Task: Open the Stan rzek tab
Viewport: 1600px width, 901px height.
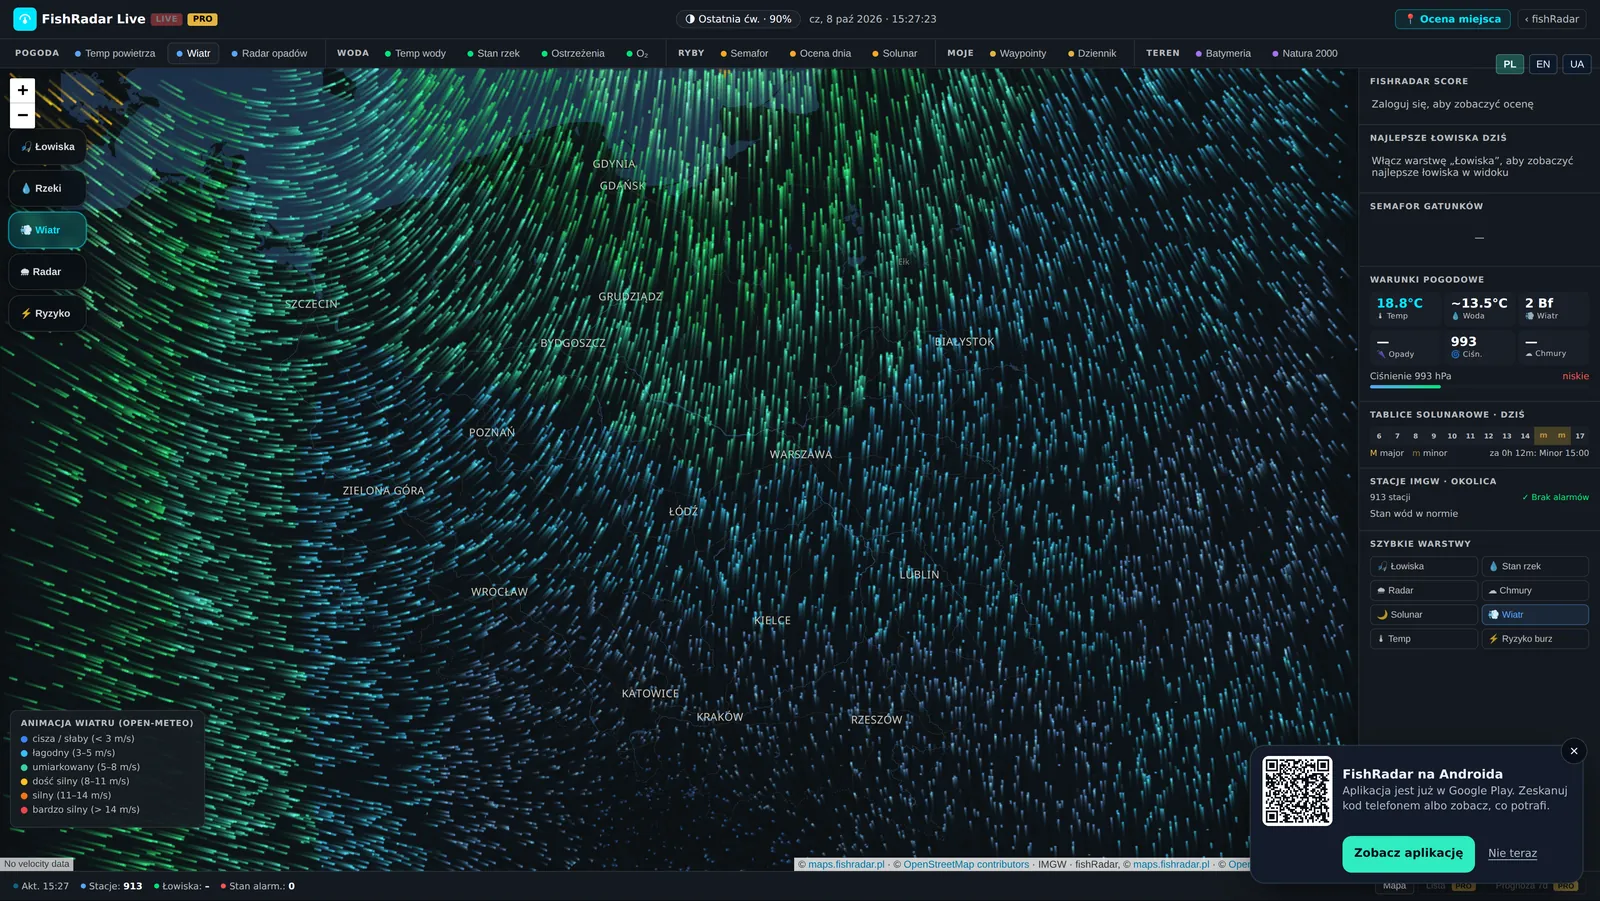Action: pyautogui.click(x=493, y=53)
